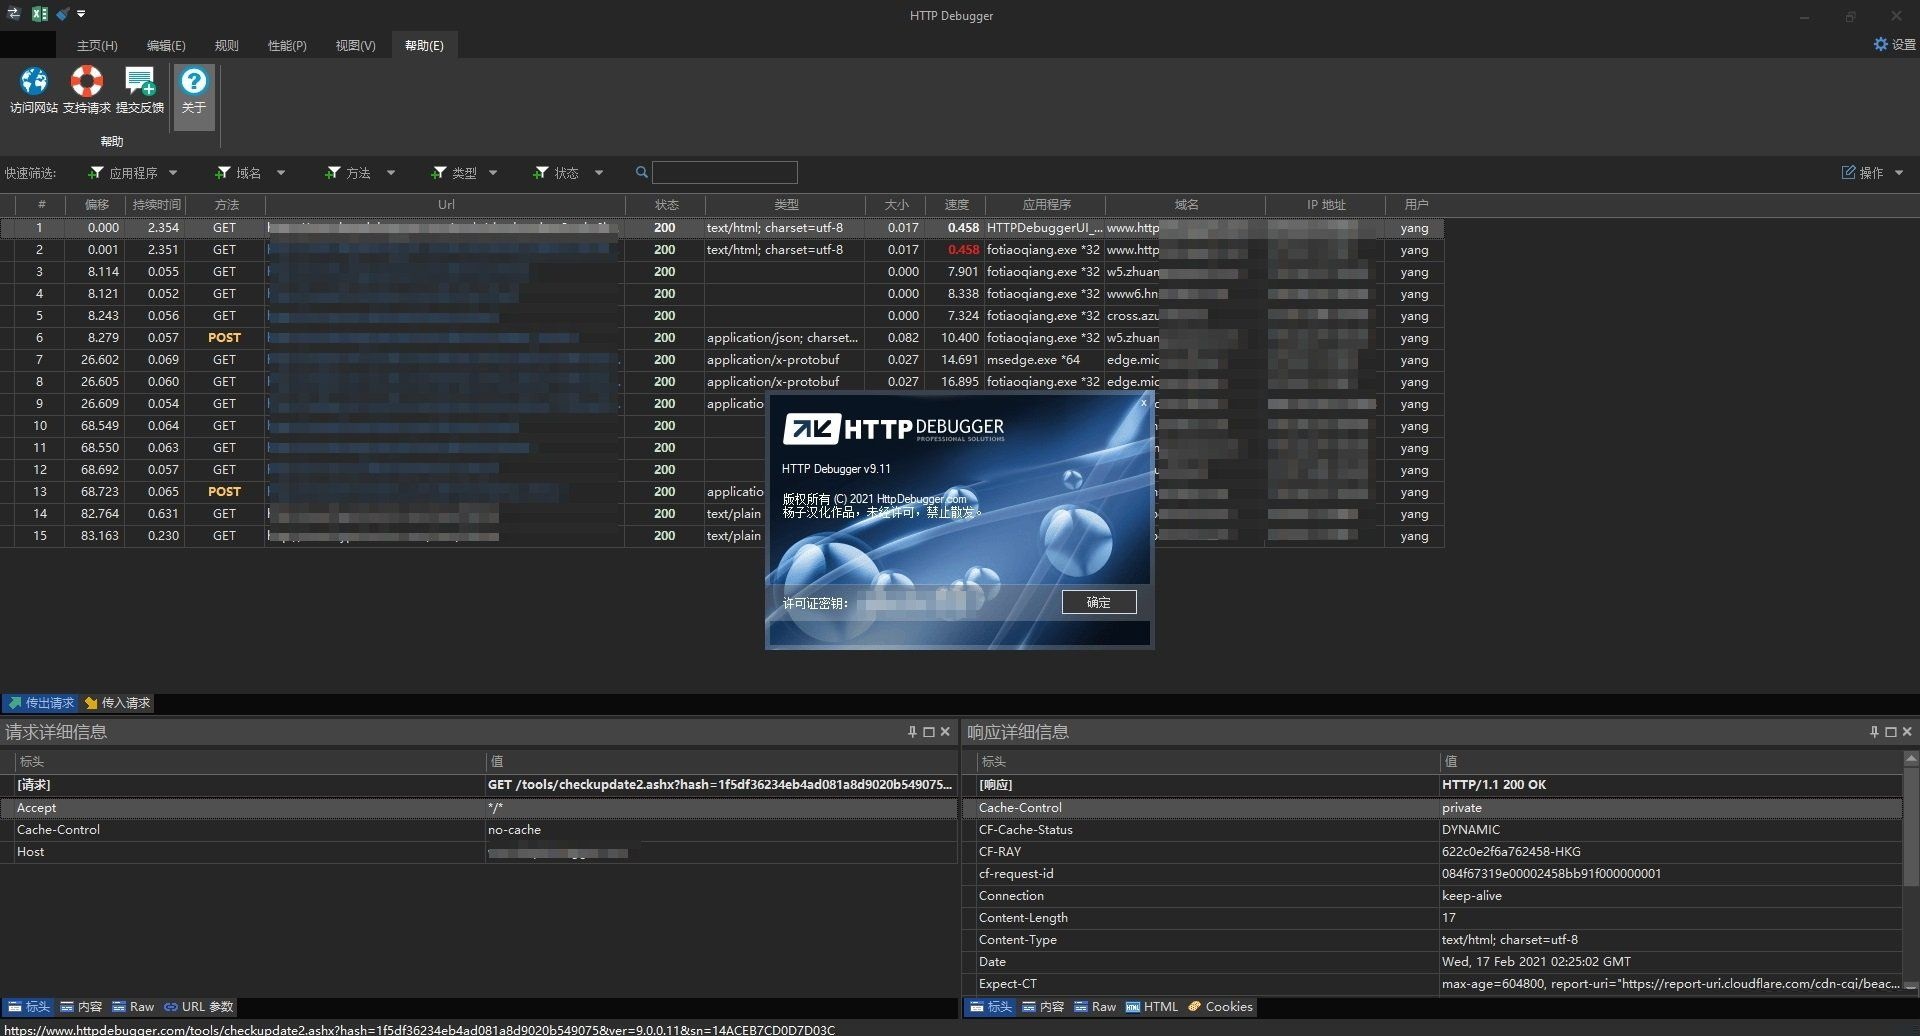Click the Date value Wed, 17 Feb 2021
Image resolution: width=1920 pixels, height=1036 pixels.
coord(1536,962)
